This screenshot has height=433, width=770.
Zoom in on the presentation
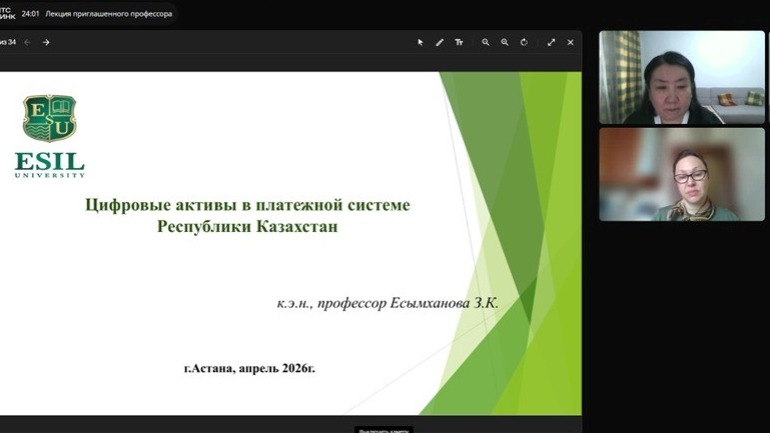(486, 42)
